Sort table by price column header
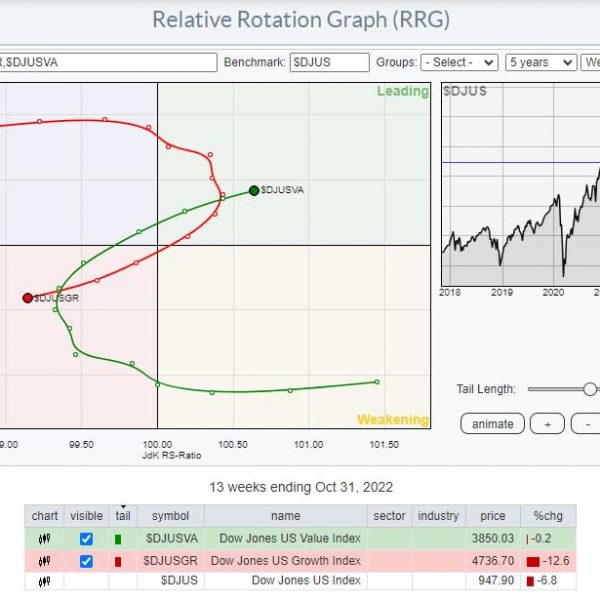 492,515
